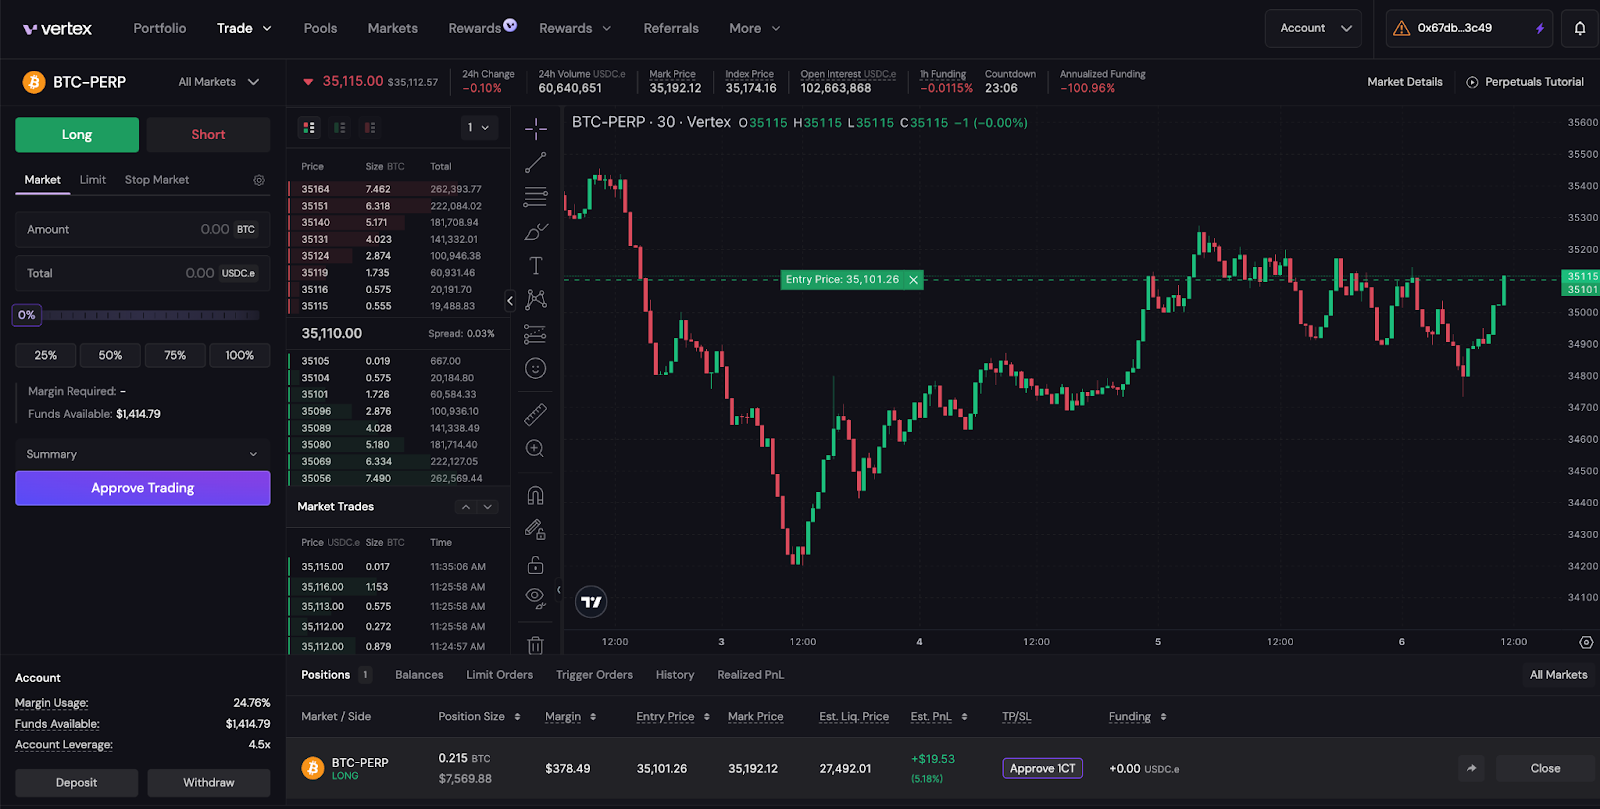Image resolution: width=1600 pixels, height=809 pixels.
Task: Share the BTC-PERP position
Action: pos(1471,768)
